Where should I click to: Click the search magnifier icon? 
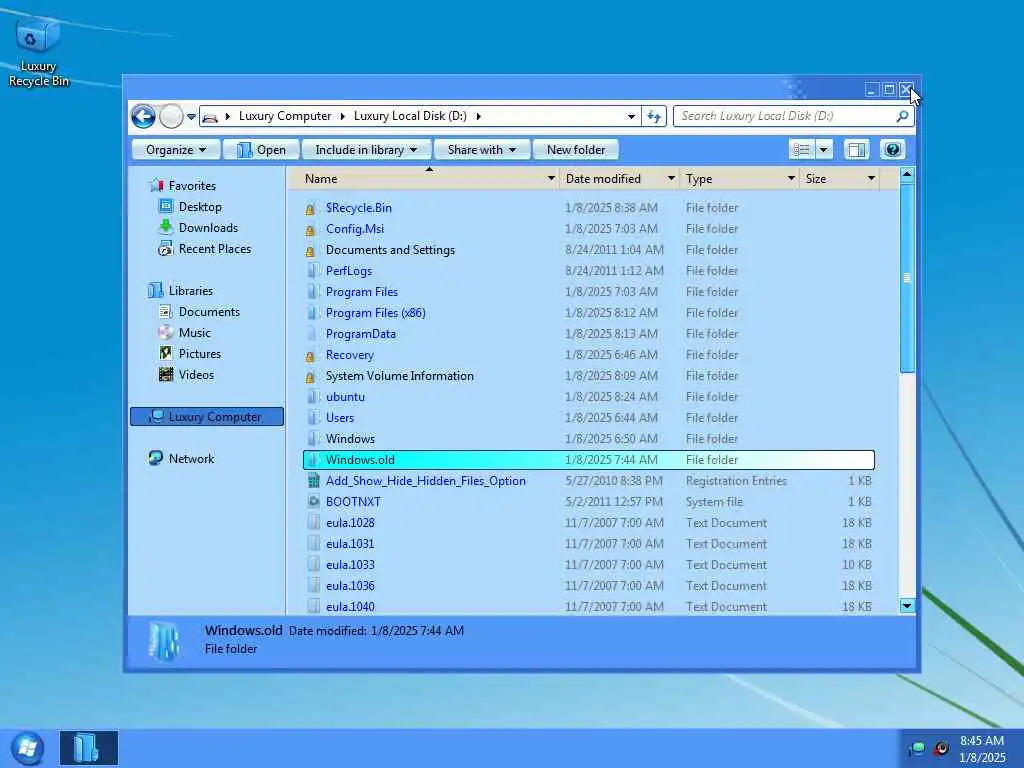[902, 116]
